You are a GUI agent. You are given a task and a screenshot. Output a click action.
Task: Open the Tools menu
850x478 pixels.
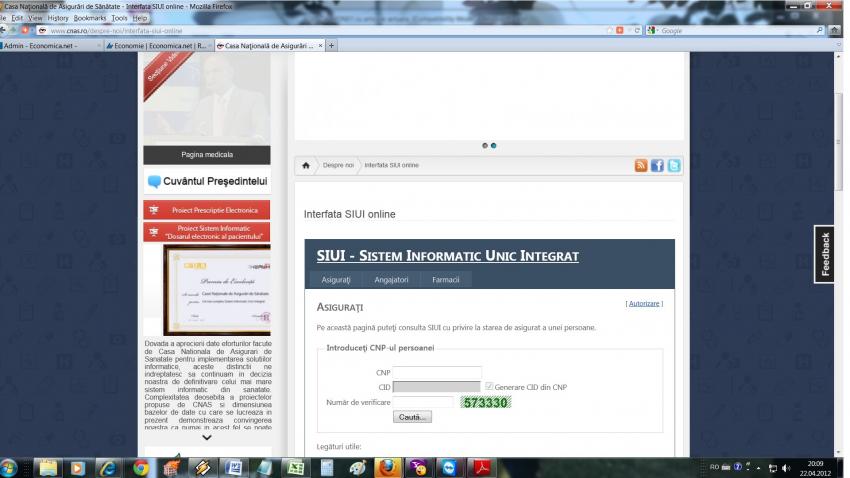(119, 18)
